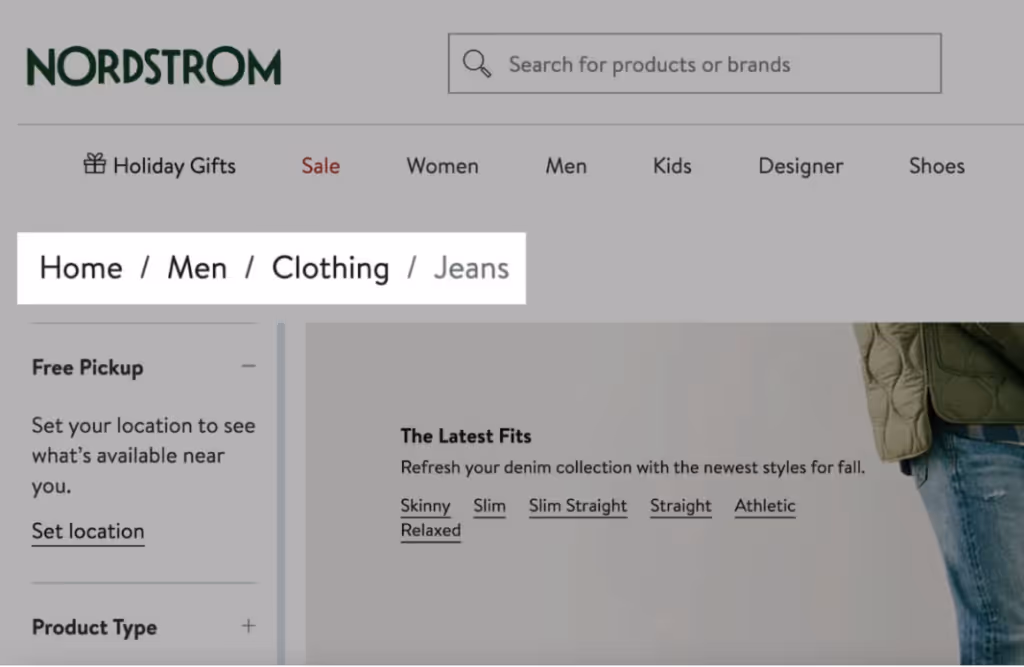This screenshot has width=1024, height=667.
Task: Open the Relaxed jeans category
Action: tap(430, 530)
